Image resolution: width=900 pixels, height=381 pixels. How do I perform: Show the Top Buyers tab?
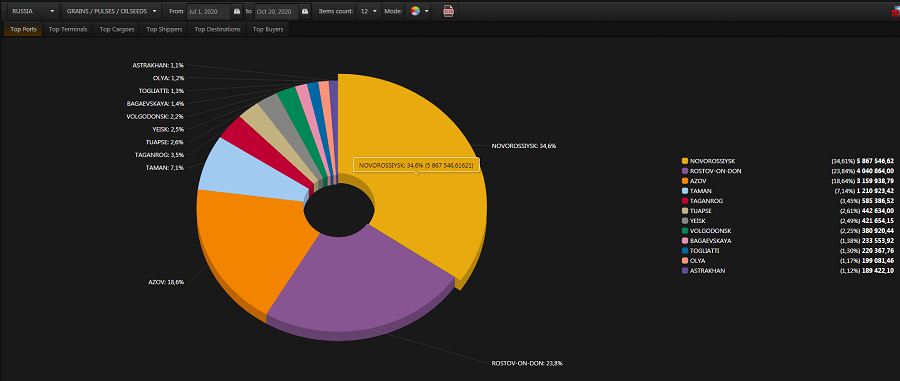(x=268, y=29)
